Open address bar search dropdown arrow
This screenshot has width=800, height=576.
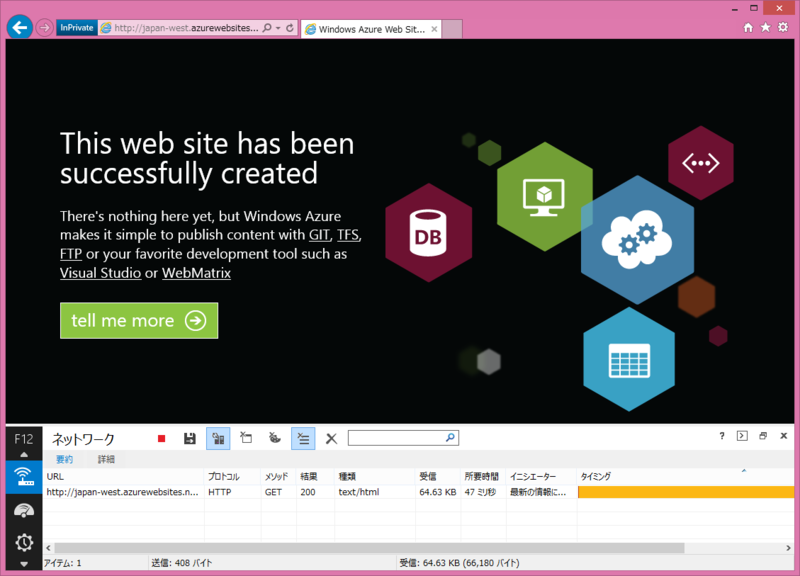278,28
